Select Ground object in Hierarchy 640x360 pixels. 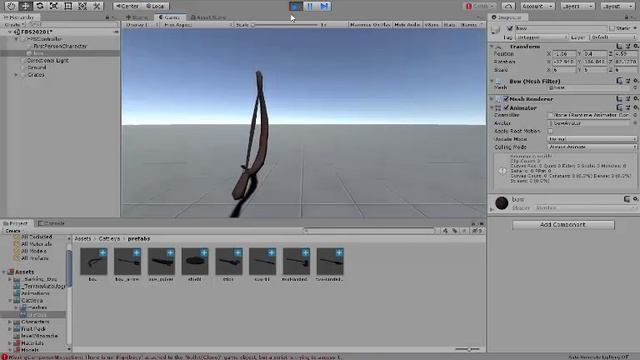pyautogui.click(x=37, y=67)
